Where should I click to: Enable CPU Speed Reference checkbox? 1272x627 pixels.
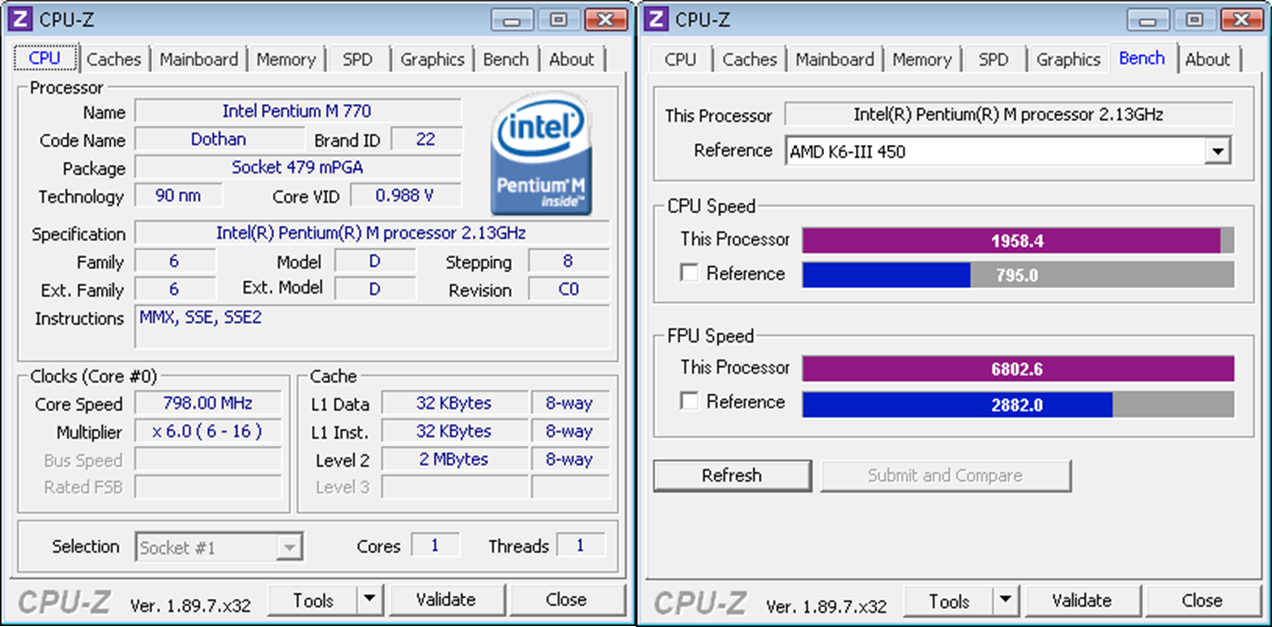pyautogui.click(x=689, y=273)
